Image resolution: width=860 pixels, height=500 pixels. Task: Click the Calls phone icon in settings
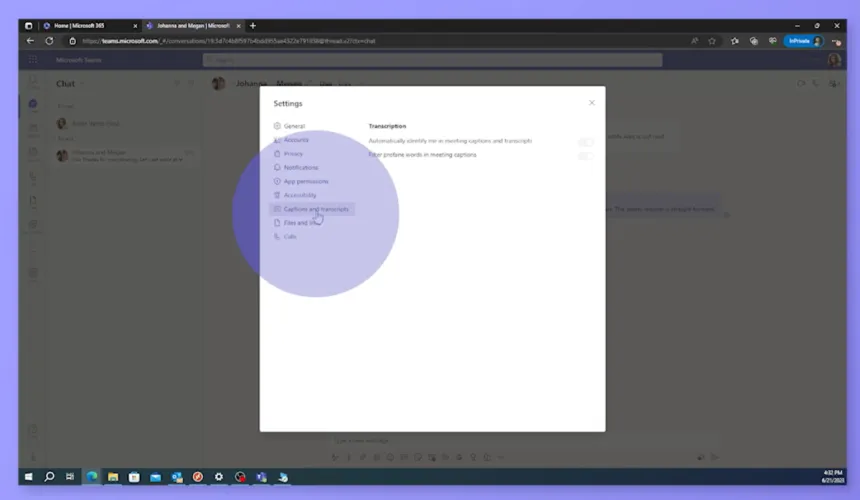[x=277, y=237]
